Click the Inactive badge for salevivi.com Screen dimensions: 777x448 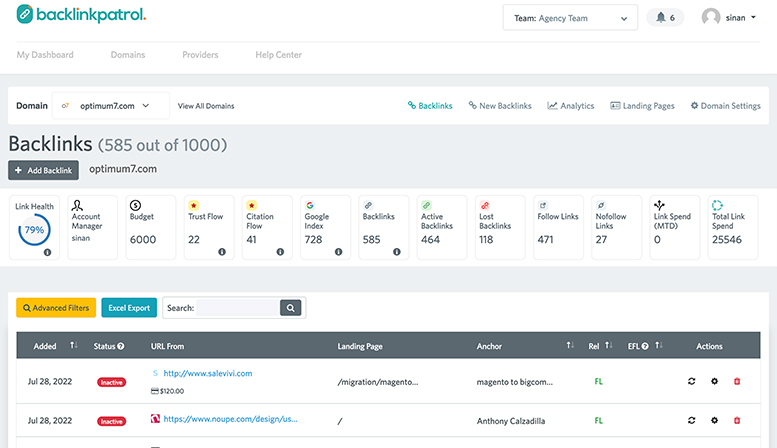pyautogui.click(x=111, y=382)
